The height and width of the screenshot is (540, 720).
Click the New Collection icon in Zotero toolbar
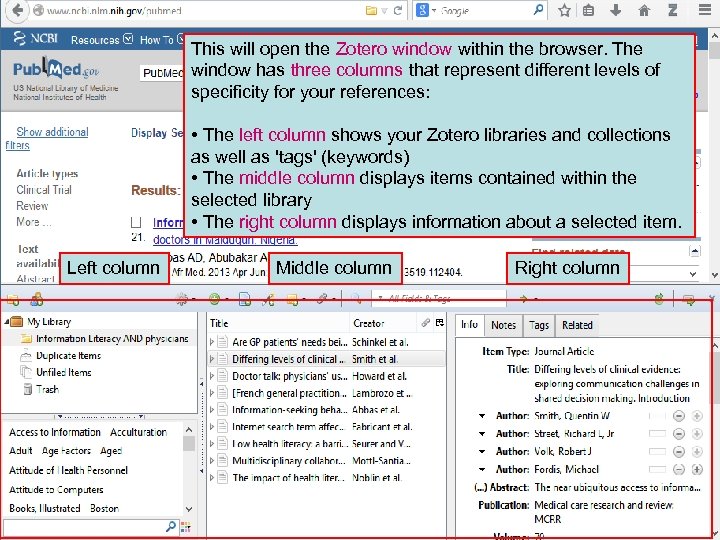(x=13, y=300)
